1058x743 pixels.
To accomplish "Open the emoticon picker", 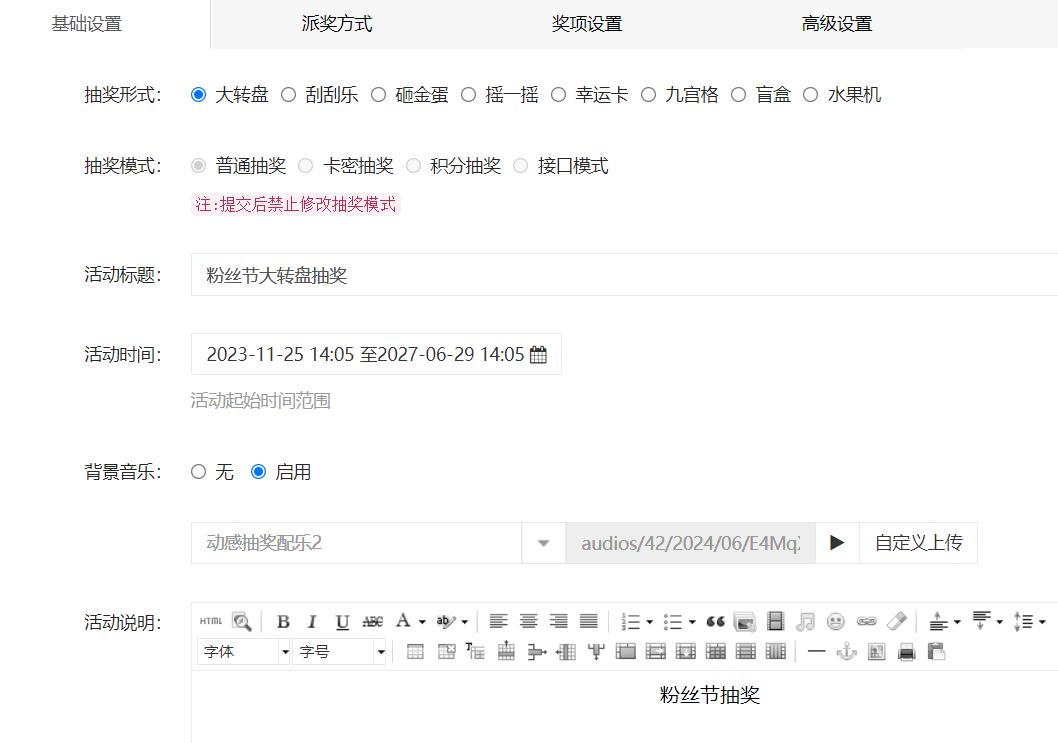I will coord(835,622).
